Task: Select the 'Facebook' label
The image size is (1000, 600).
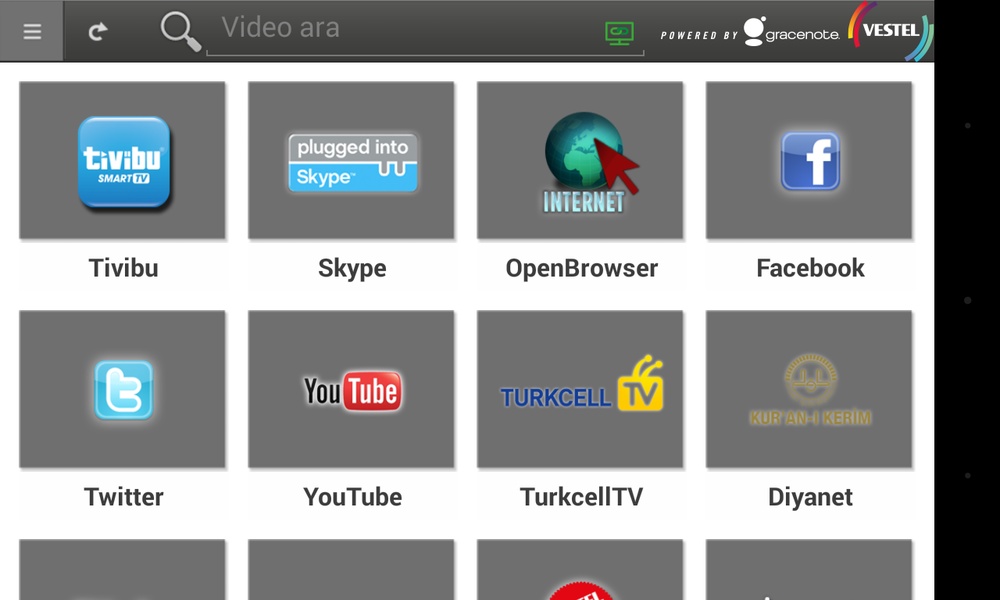Action: [x=811, y=268]
